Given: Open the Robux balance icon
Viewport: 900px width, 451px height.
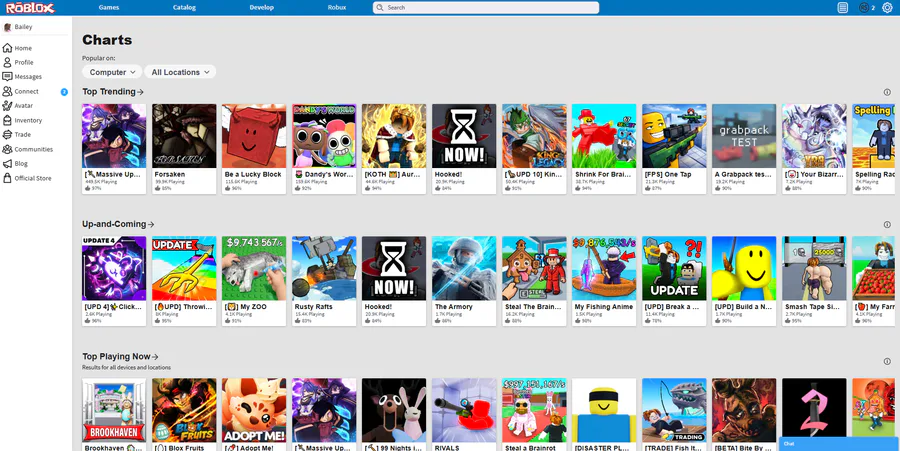Looking at the screenshot, I should coord(864,7).
